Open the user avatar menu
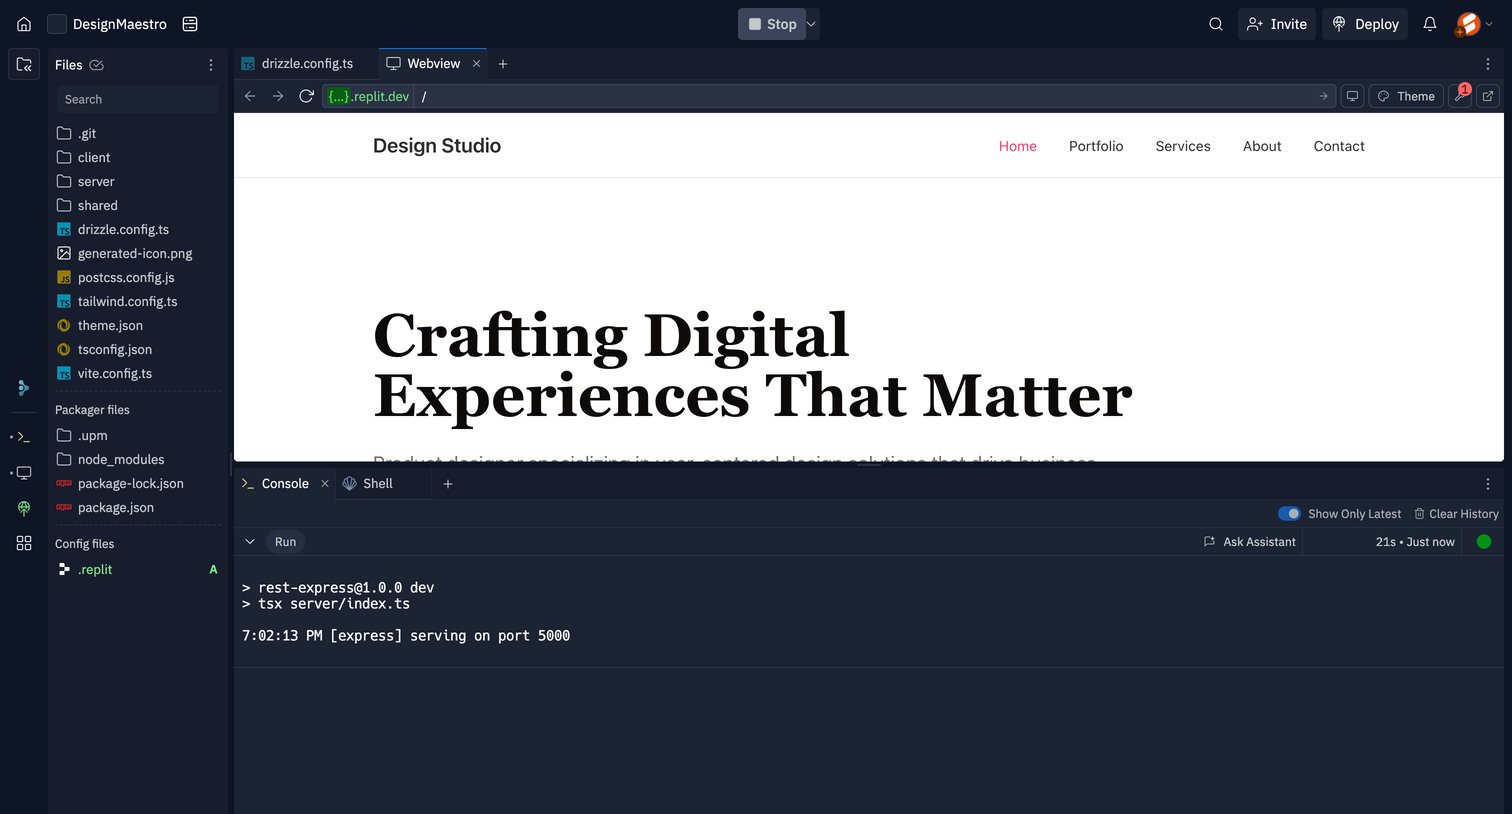The height and width of the screenshot is (814, 1512). pyautogui.click(x=1474, y=24)
